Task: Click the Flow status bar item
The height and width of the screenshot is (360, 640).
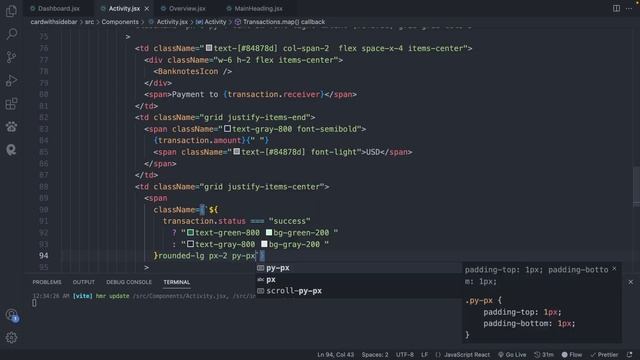Action: (x=572, y=355)
